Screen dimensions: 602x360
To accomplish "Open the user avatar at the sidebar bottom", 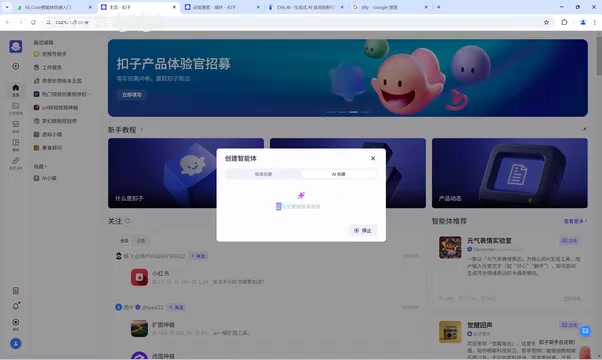I will pos(16,343).
